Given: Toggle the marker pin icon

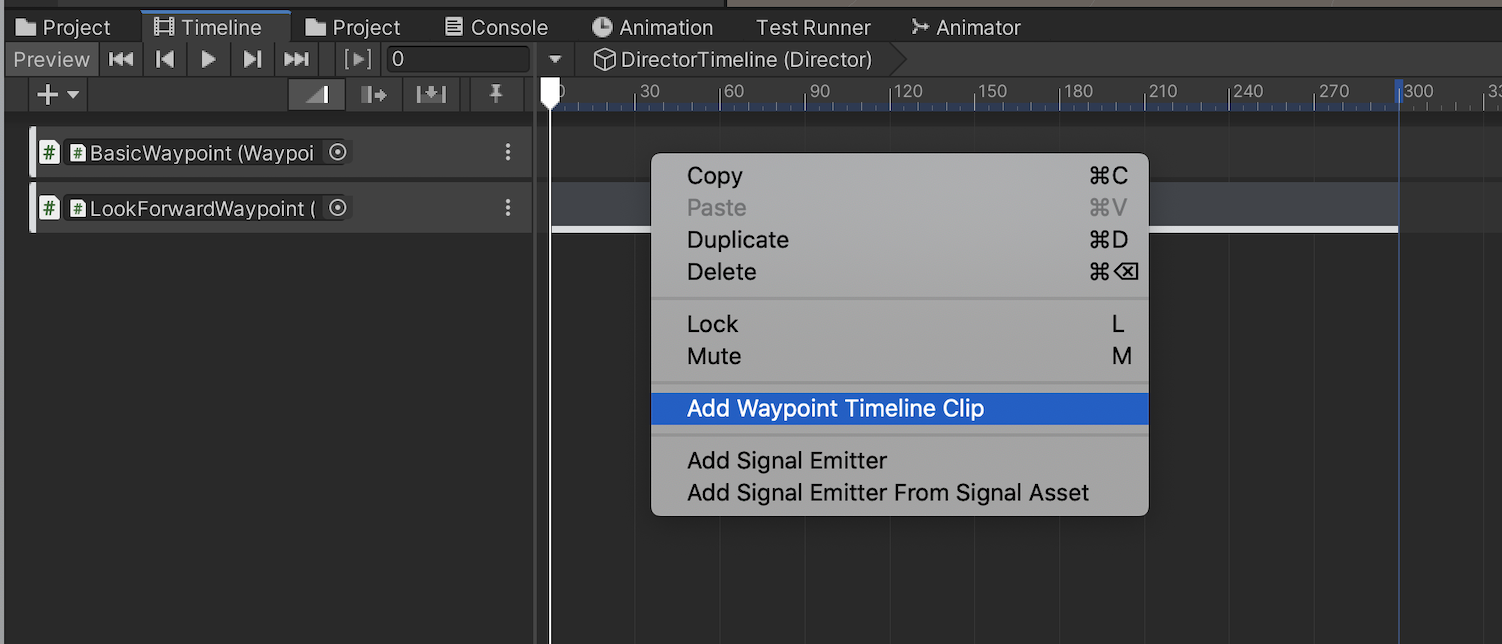Looking at the screenshot, I should pos(495,94).
